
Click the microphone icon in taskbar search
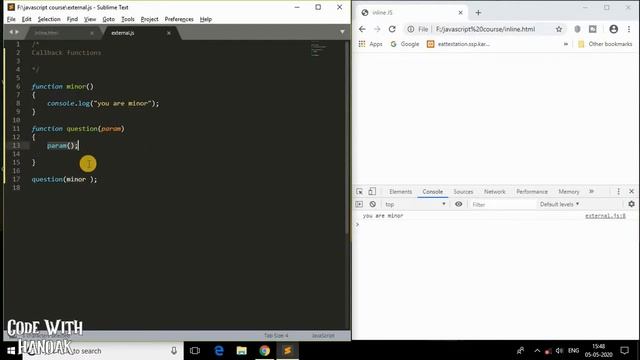(174, 351)
